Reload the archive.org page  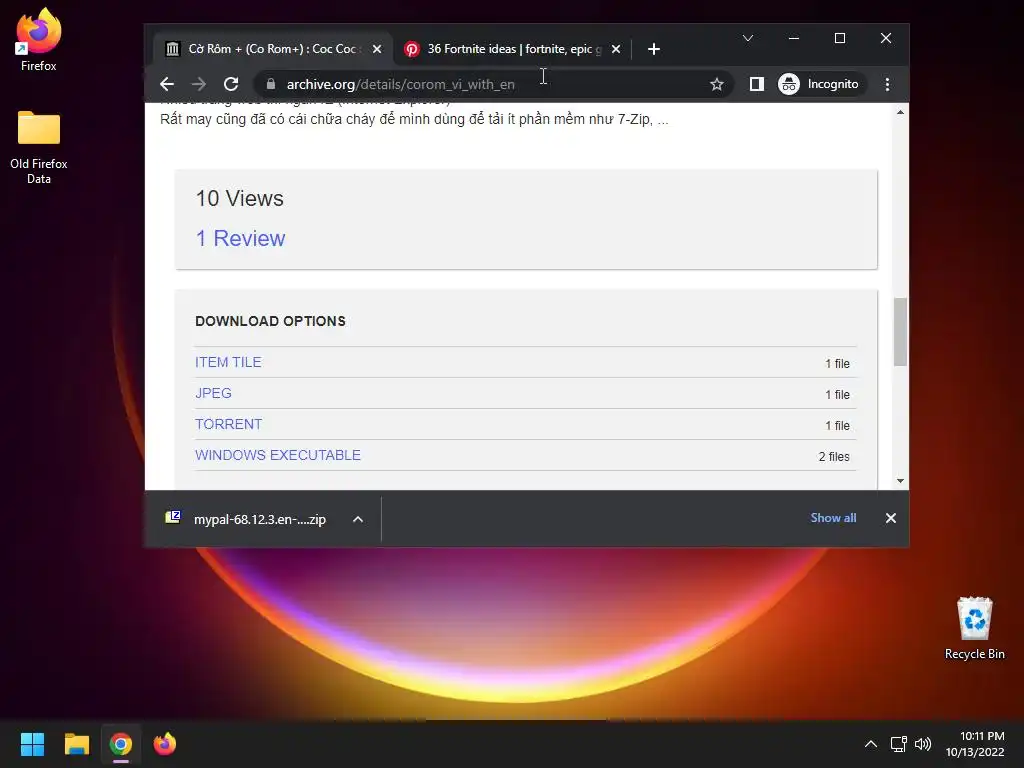(x=231, y=84)
